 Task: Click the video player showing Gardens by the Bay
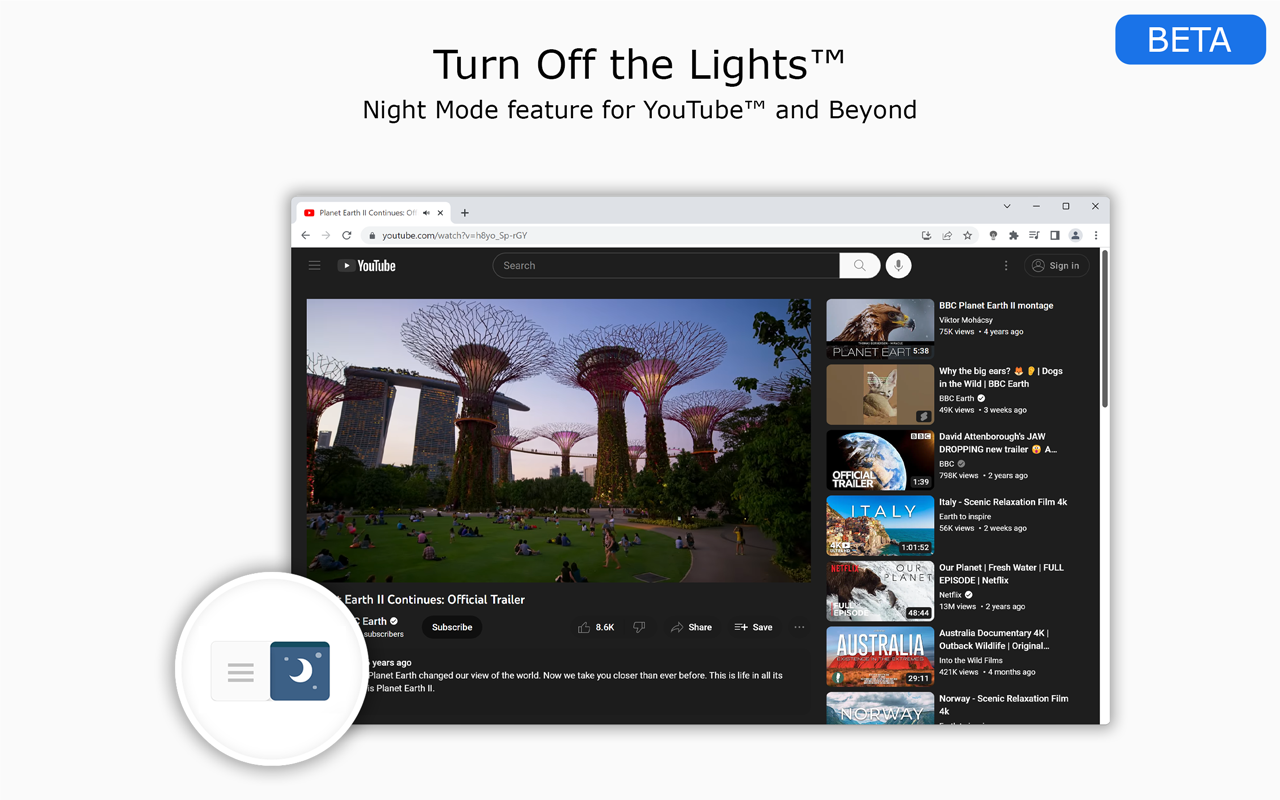coord(559,440)
